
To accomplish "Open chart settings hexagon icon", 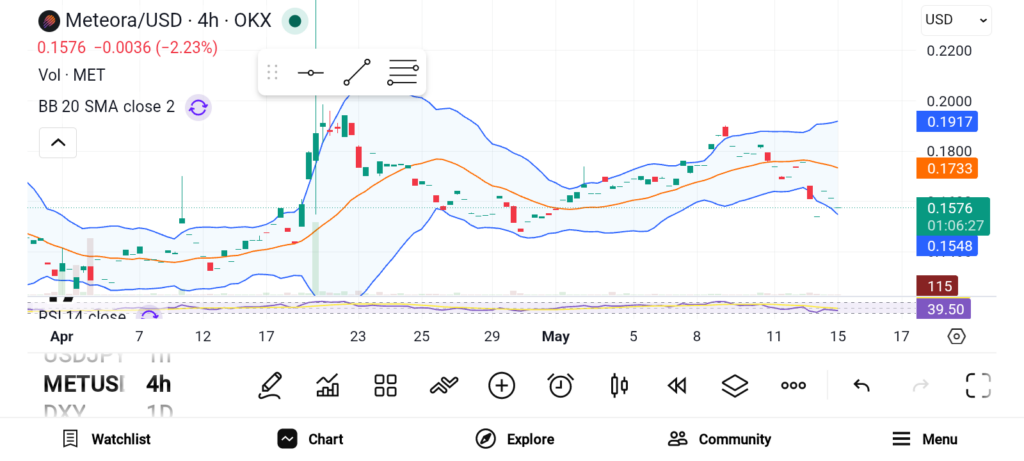I will coord(956,337).
